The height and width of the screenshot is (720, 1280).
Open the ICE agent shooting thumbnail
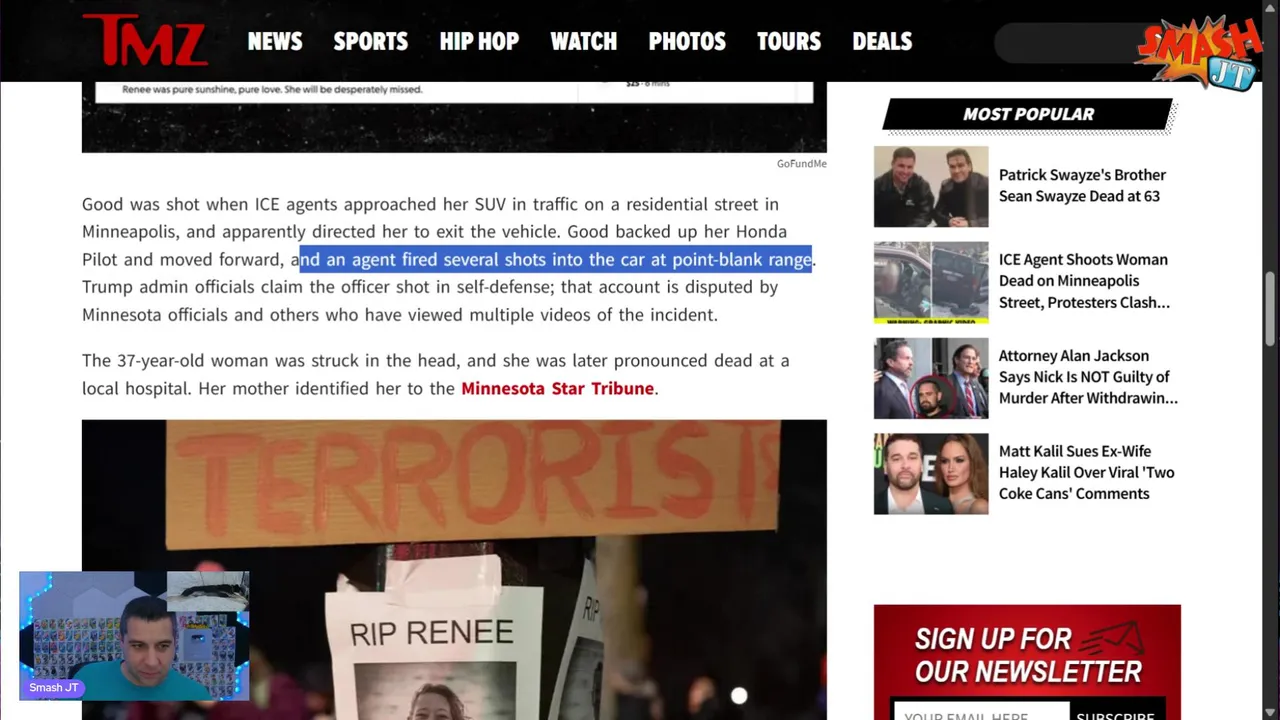[x=931, y=282]
